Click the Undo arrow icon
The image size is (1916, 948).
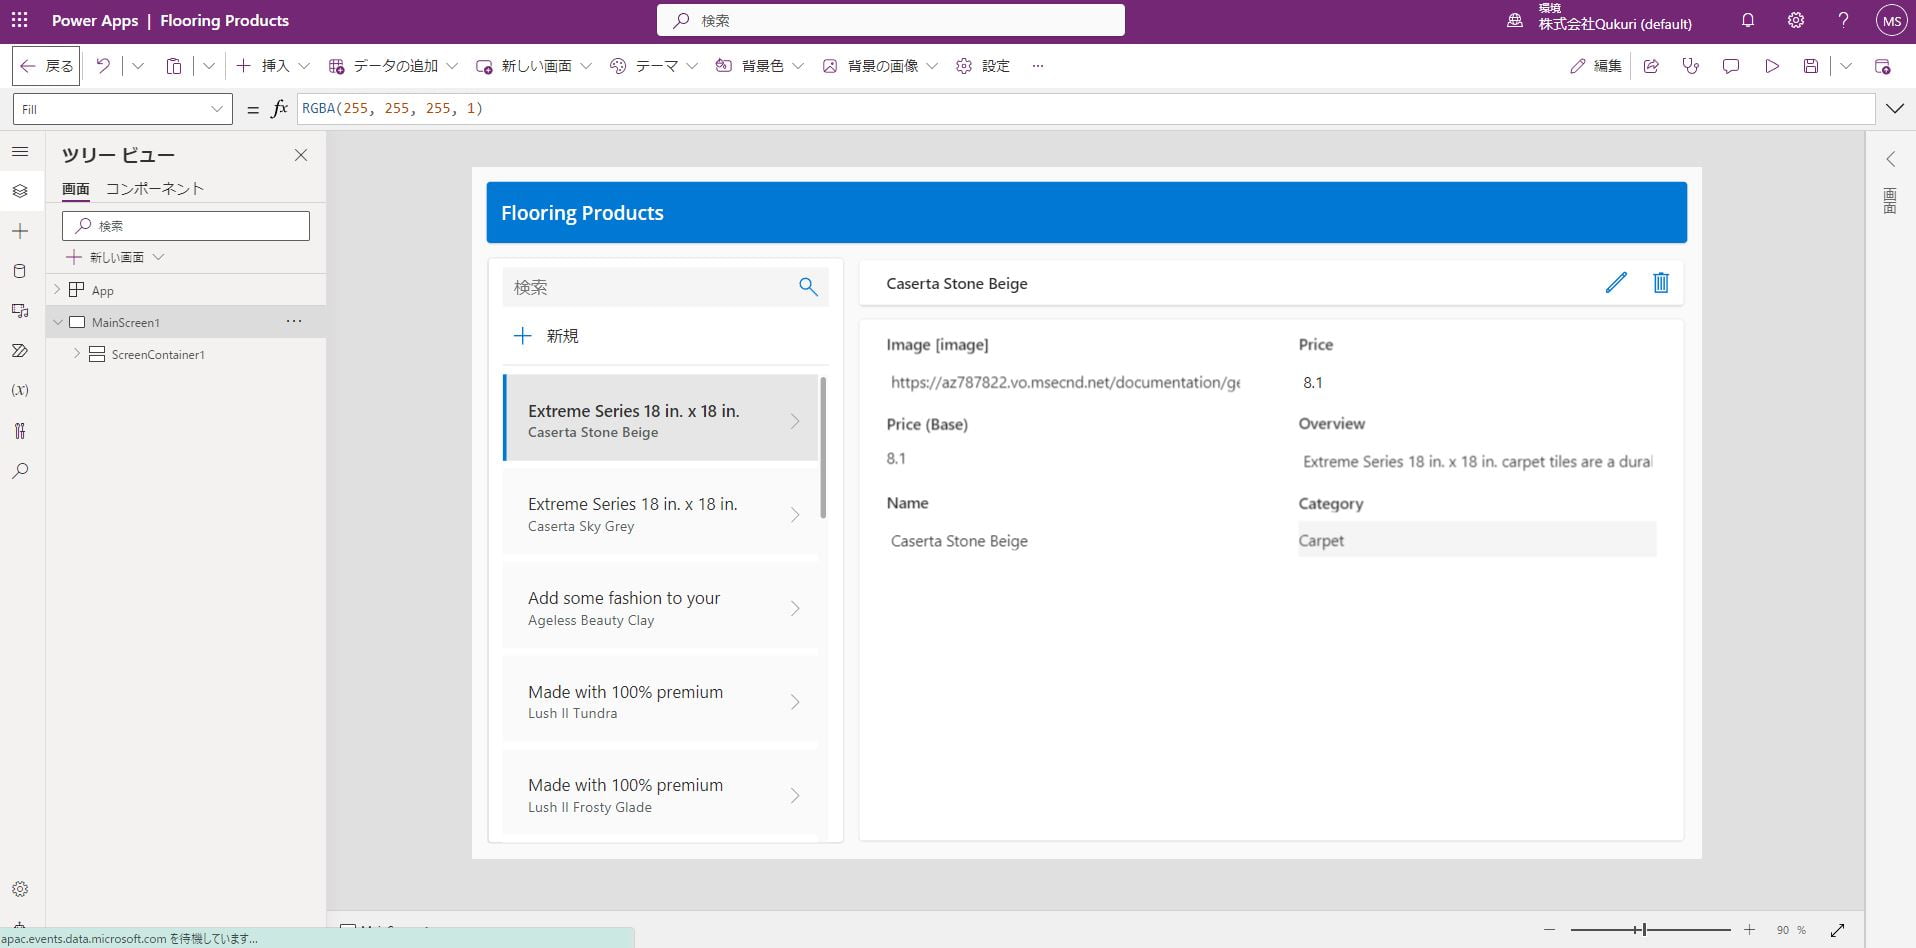point(103,66)
